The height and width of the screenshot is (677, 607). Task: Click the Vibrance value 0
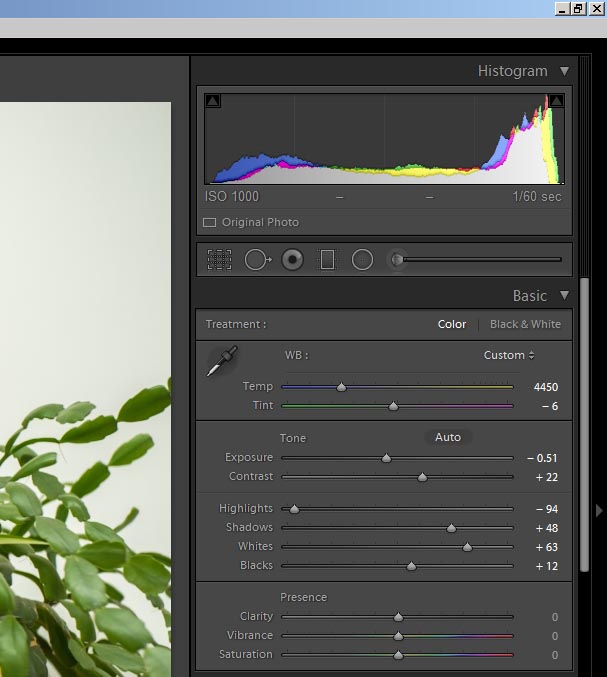555,636
